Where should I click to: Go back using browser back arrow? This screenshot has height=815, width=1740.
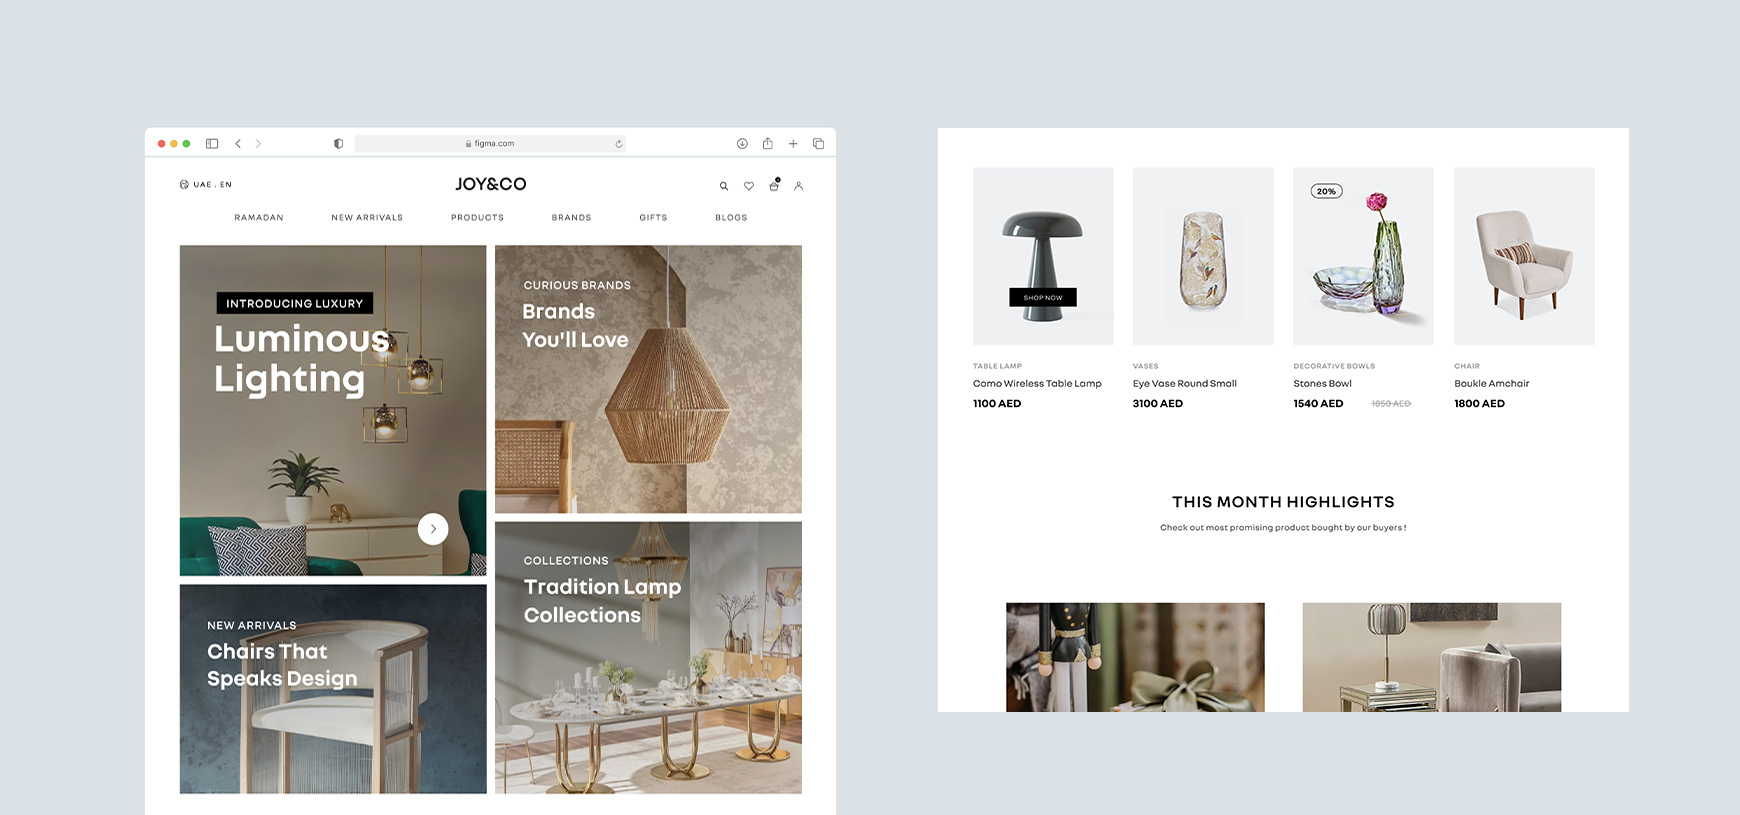[x=238, y=144]
